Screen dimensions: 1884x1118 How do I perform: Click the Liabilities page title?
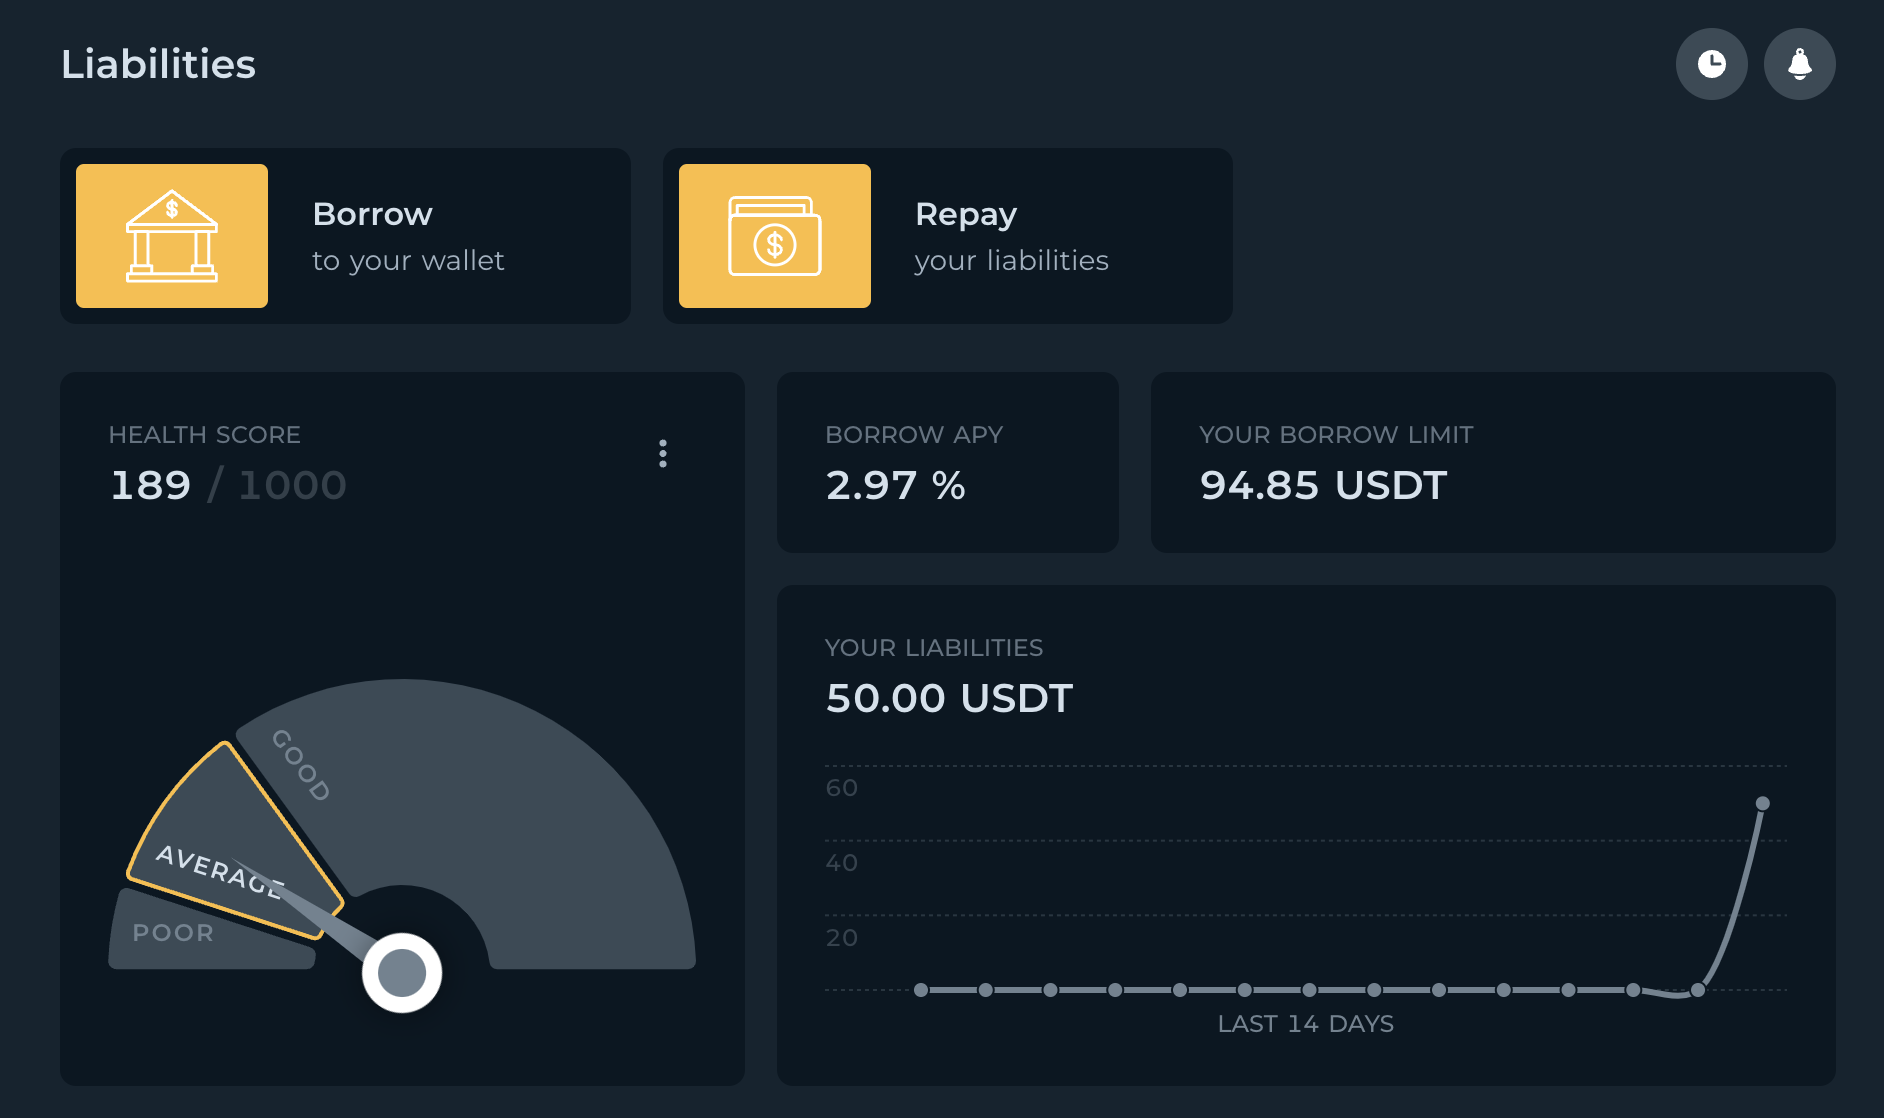(158, 64)
